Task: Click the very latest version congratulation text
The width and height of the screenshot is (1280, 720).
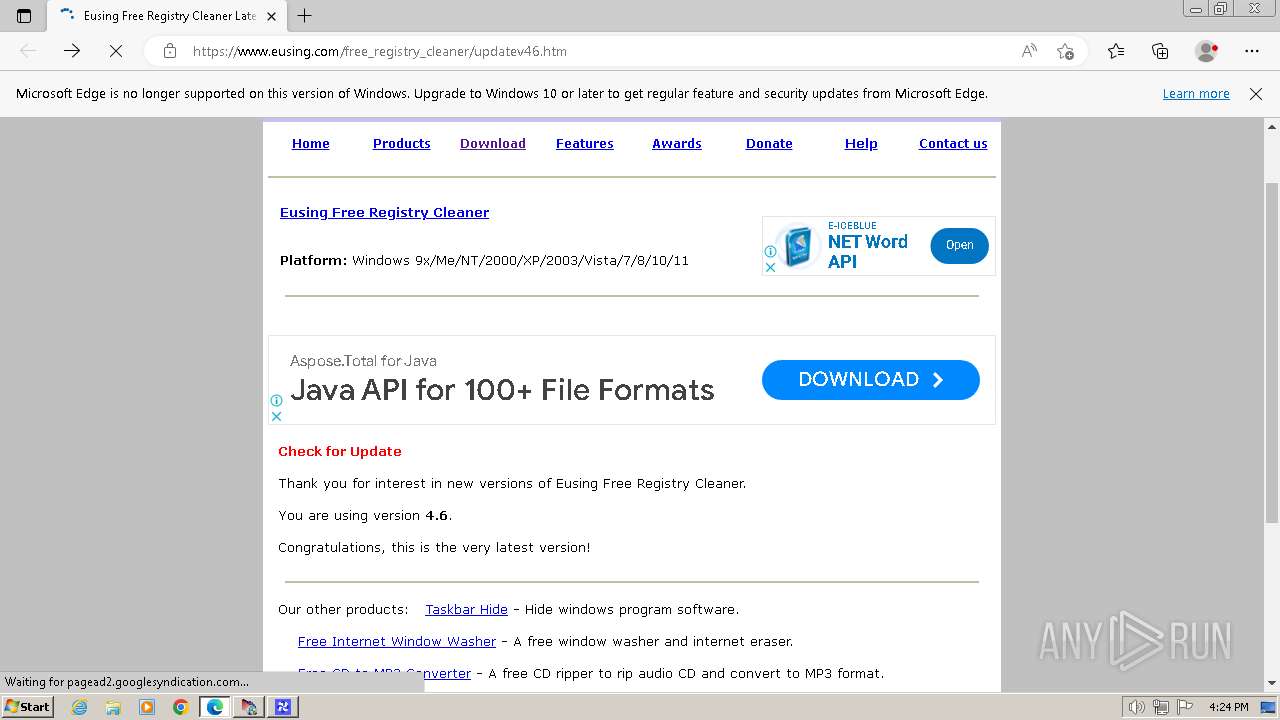Action: point(434,547)
